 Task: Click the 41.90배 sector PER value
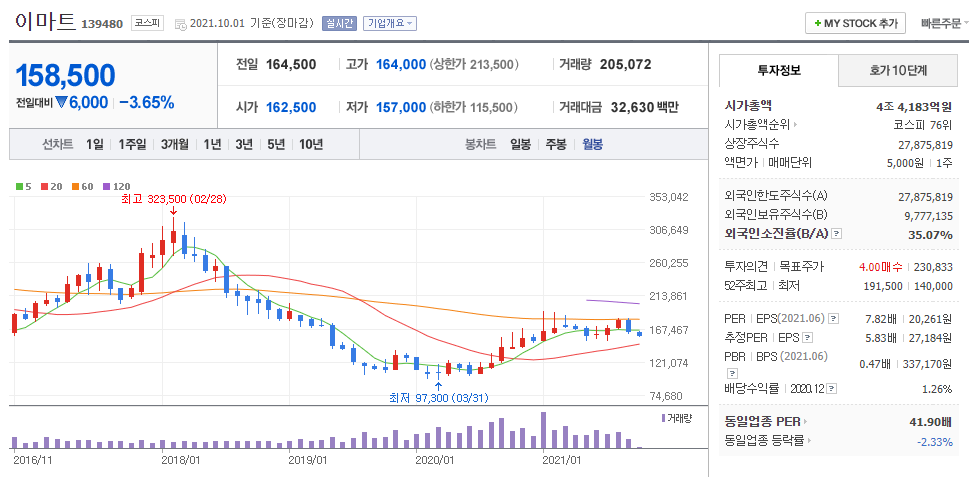coord(931,422)
